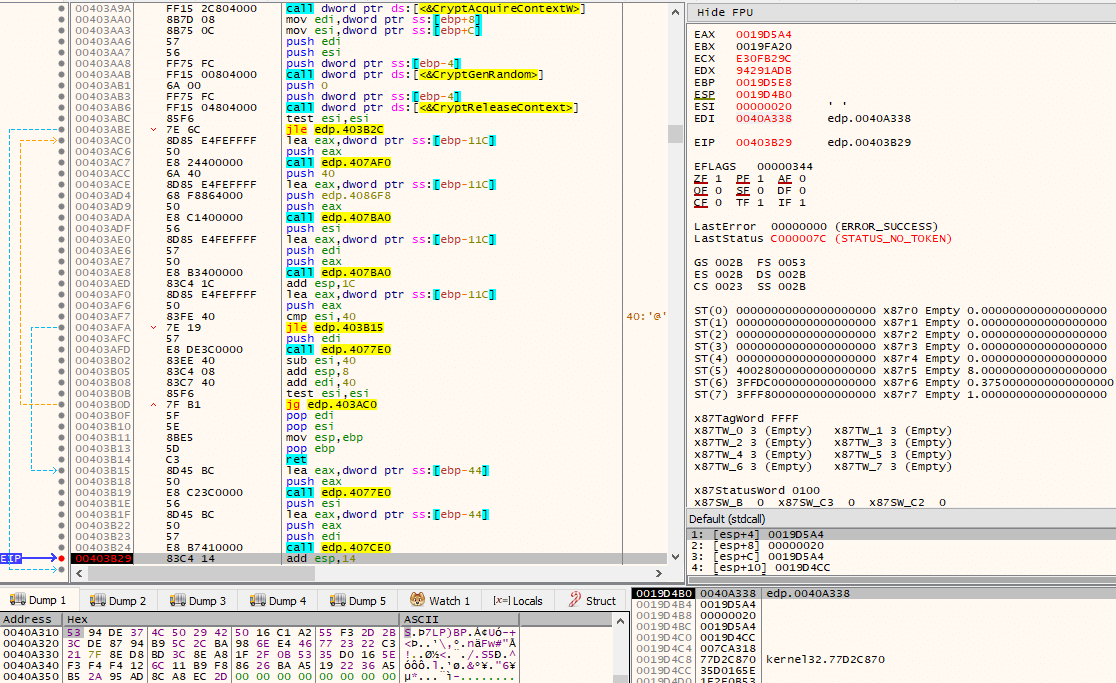
Task: Select the EDX register value 94291ADB
Action: click(x=763, y=70)
